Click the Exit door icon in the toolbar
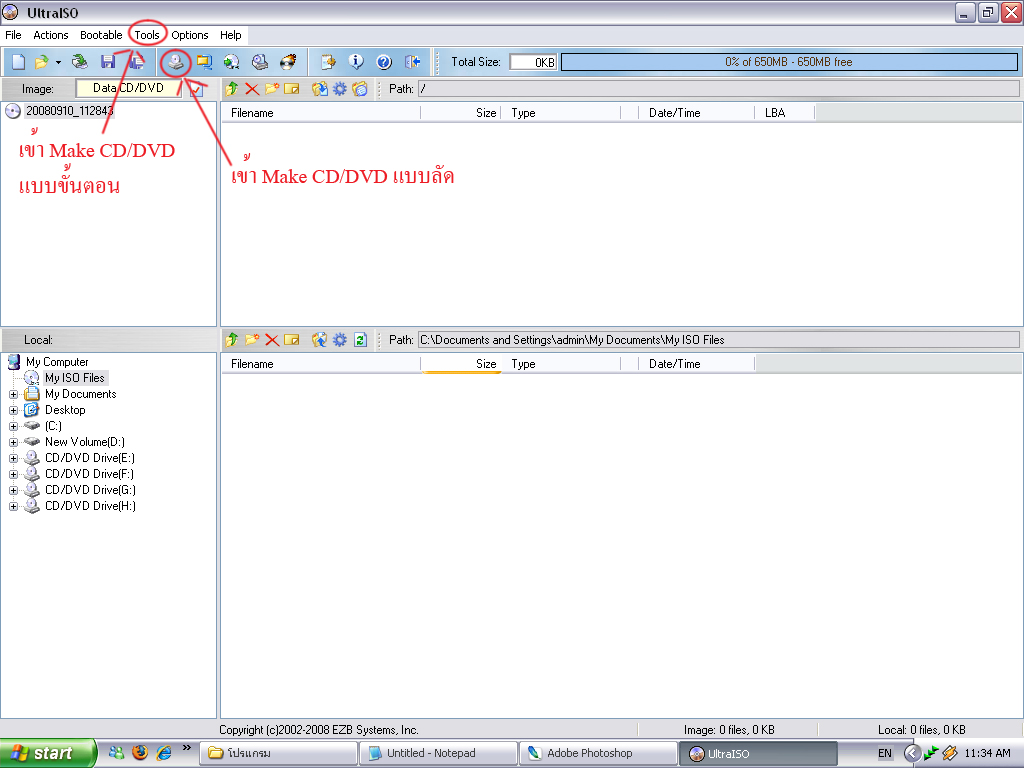This screenshot has width=1024, height=768. [412, 62]
